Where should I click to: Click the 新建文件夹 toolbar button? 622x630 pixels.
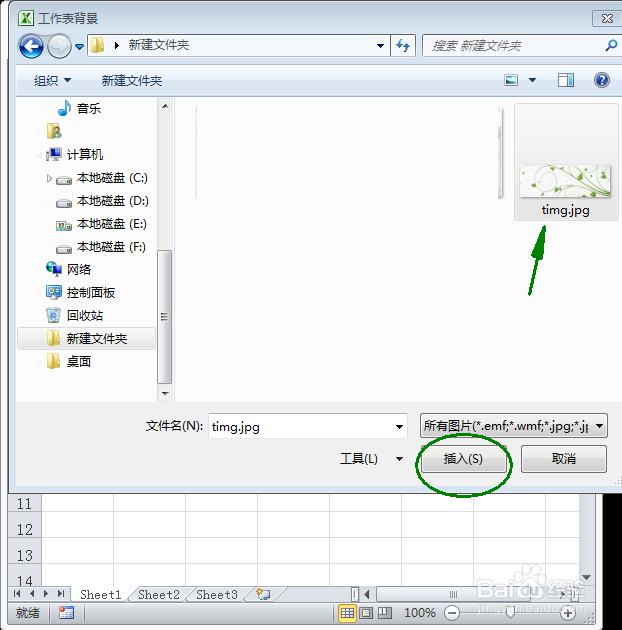(x=132, y=81)
